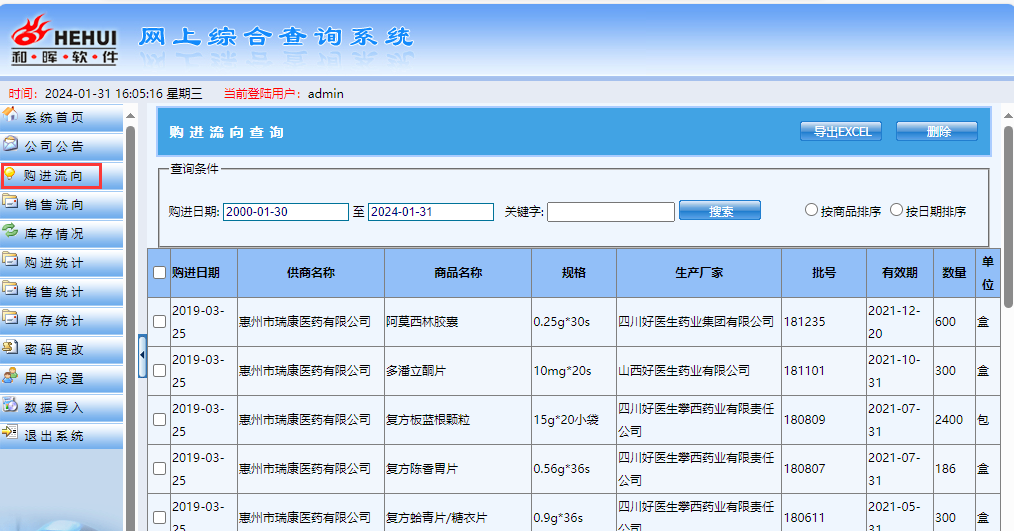Open the 购进统计 menu item

pos(54,263)
